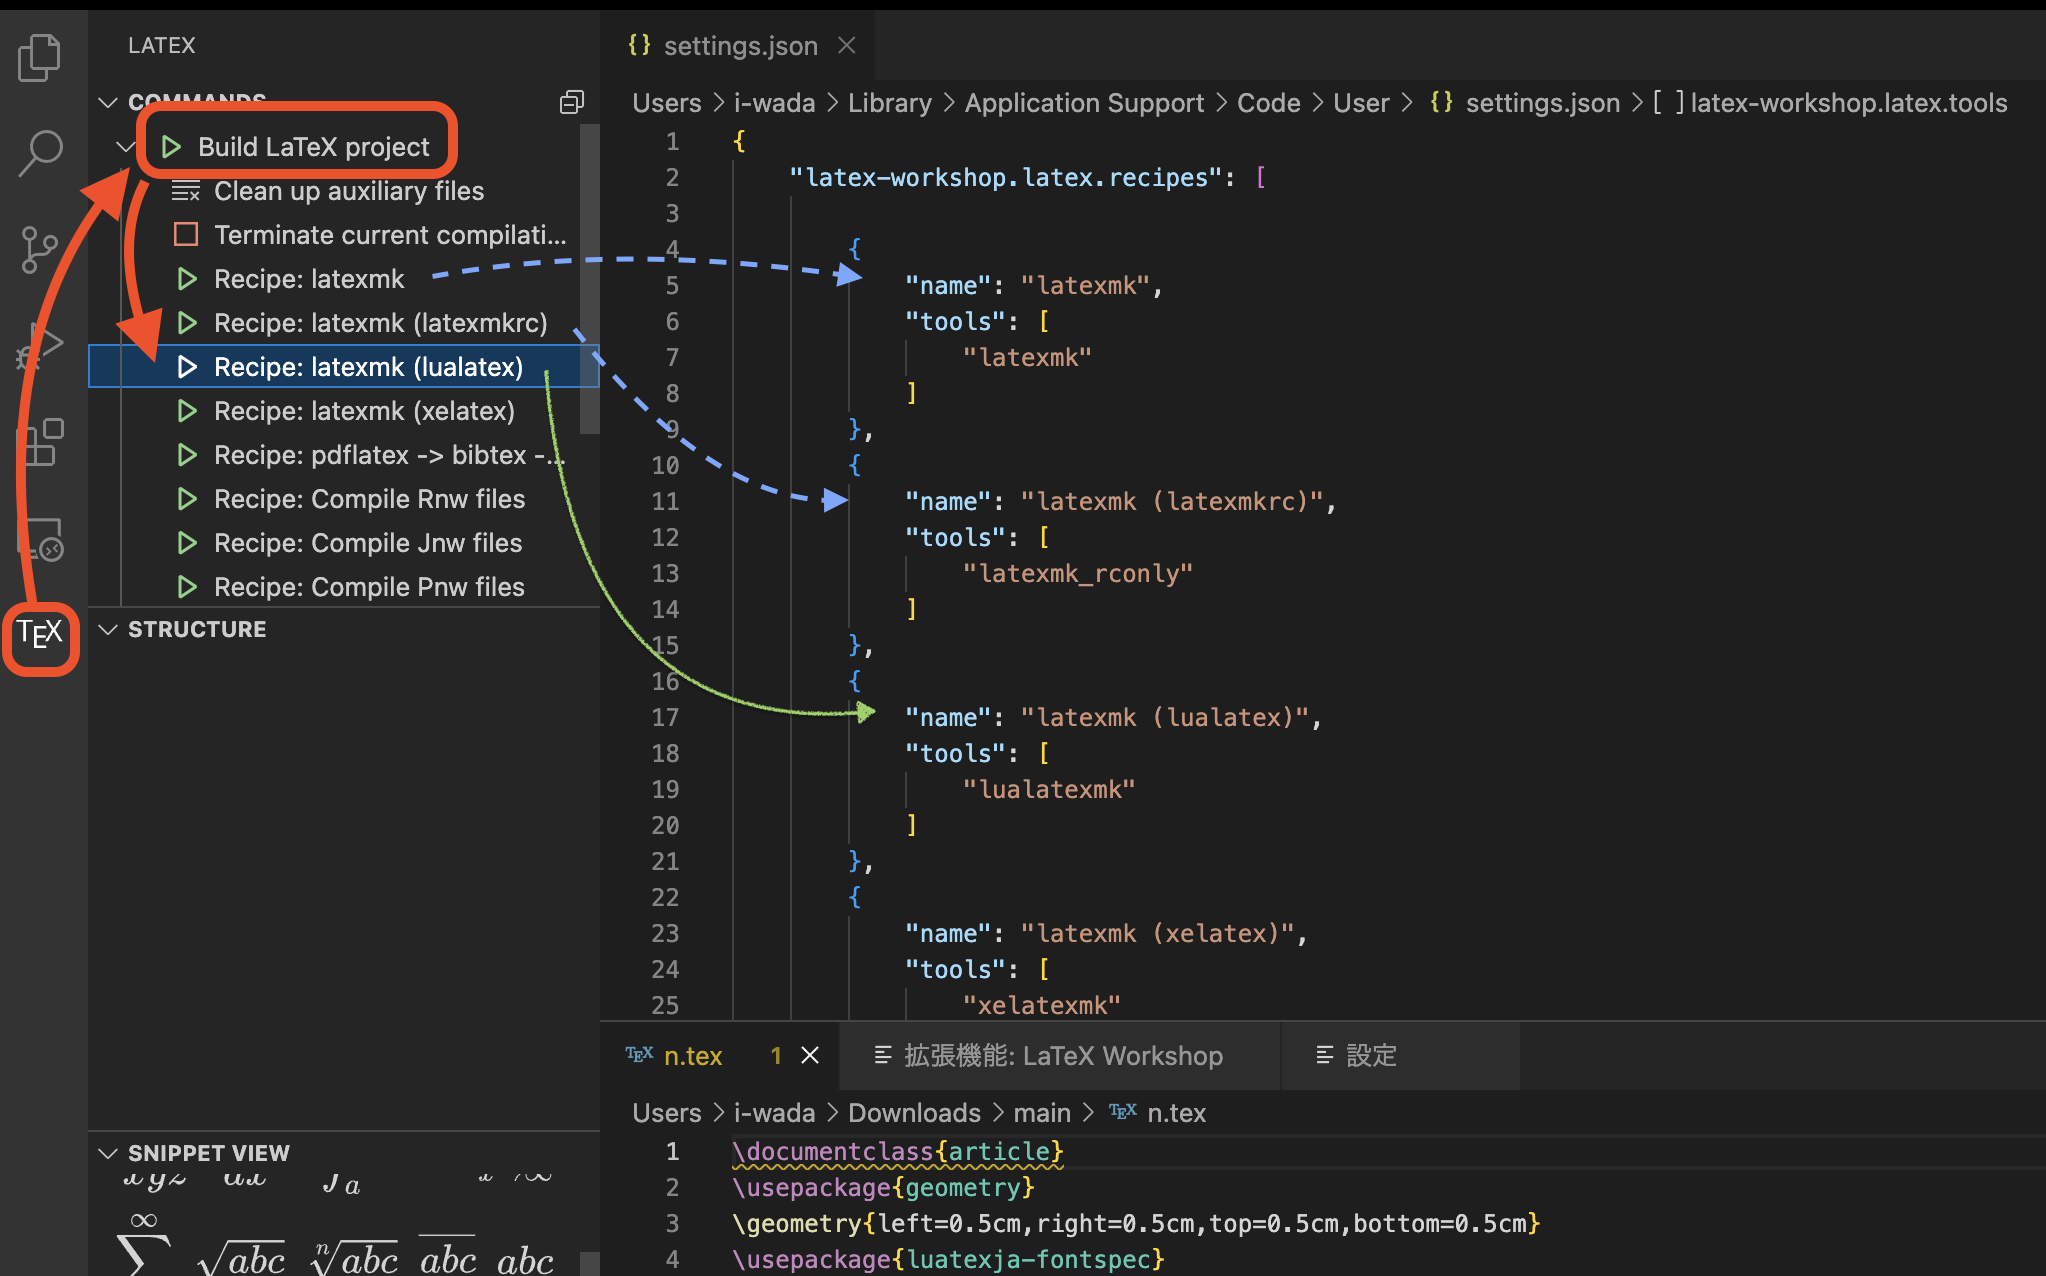Collapse the SNIPPET VIEW section

click(x=108, y=1153)
